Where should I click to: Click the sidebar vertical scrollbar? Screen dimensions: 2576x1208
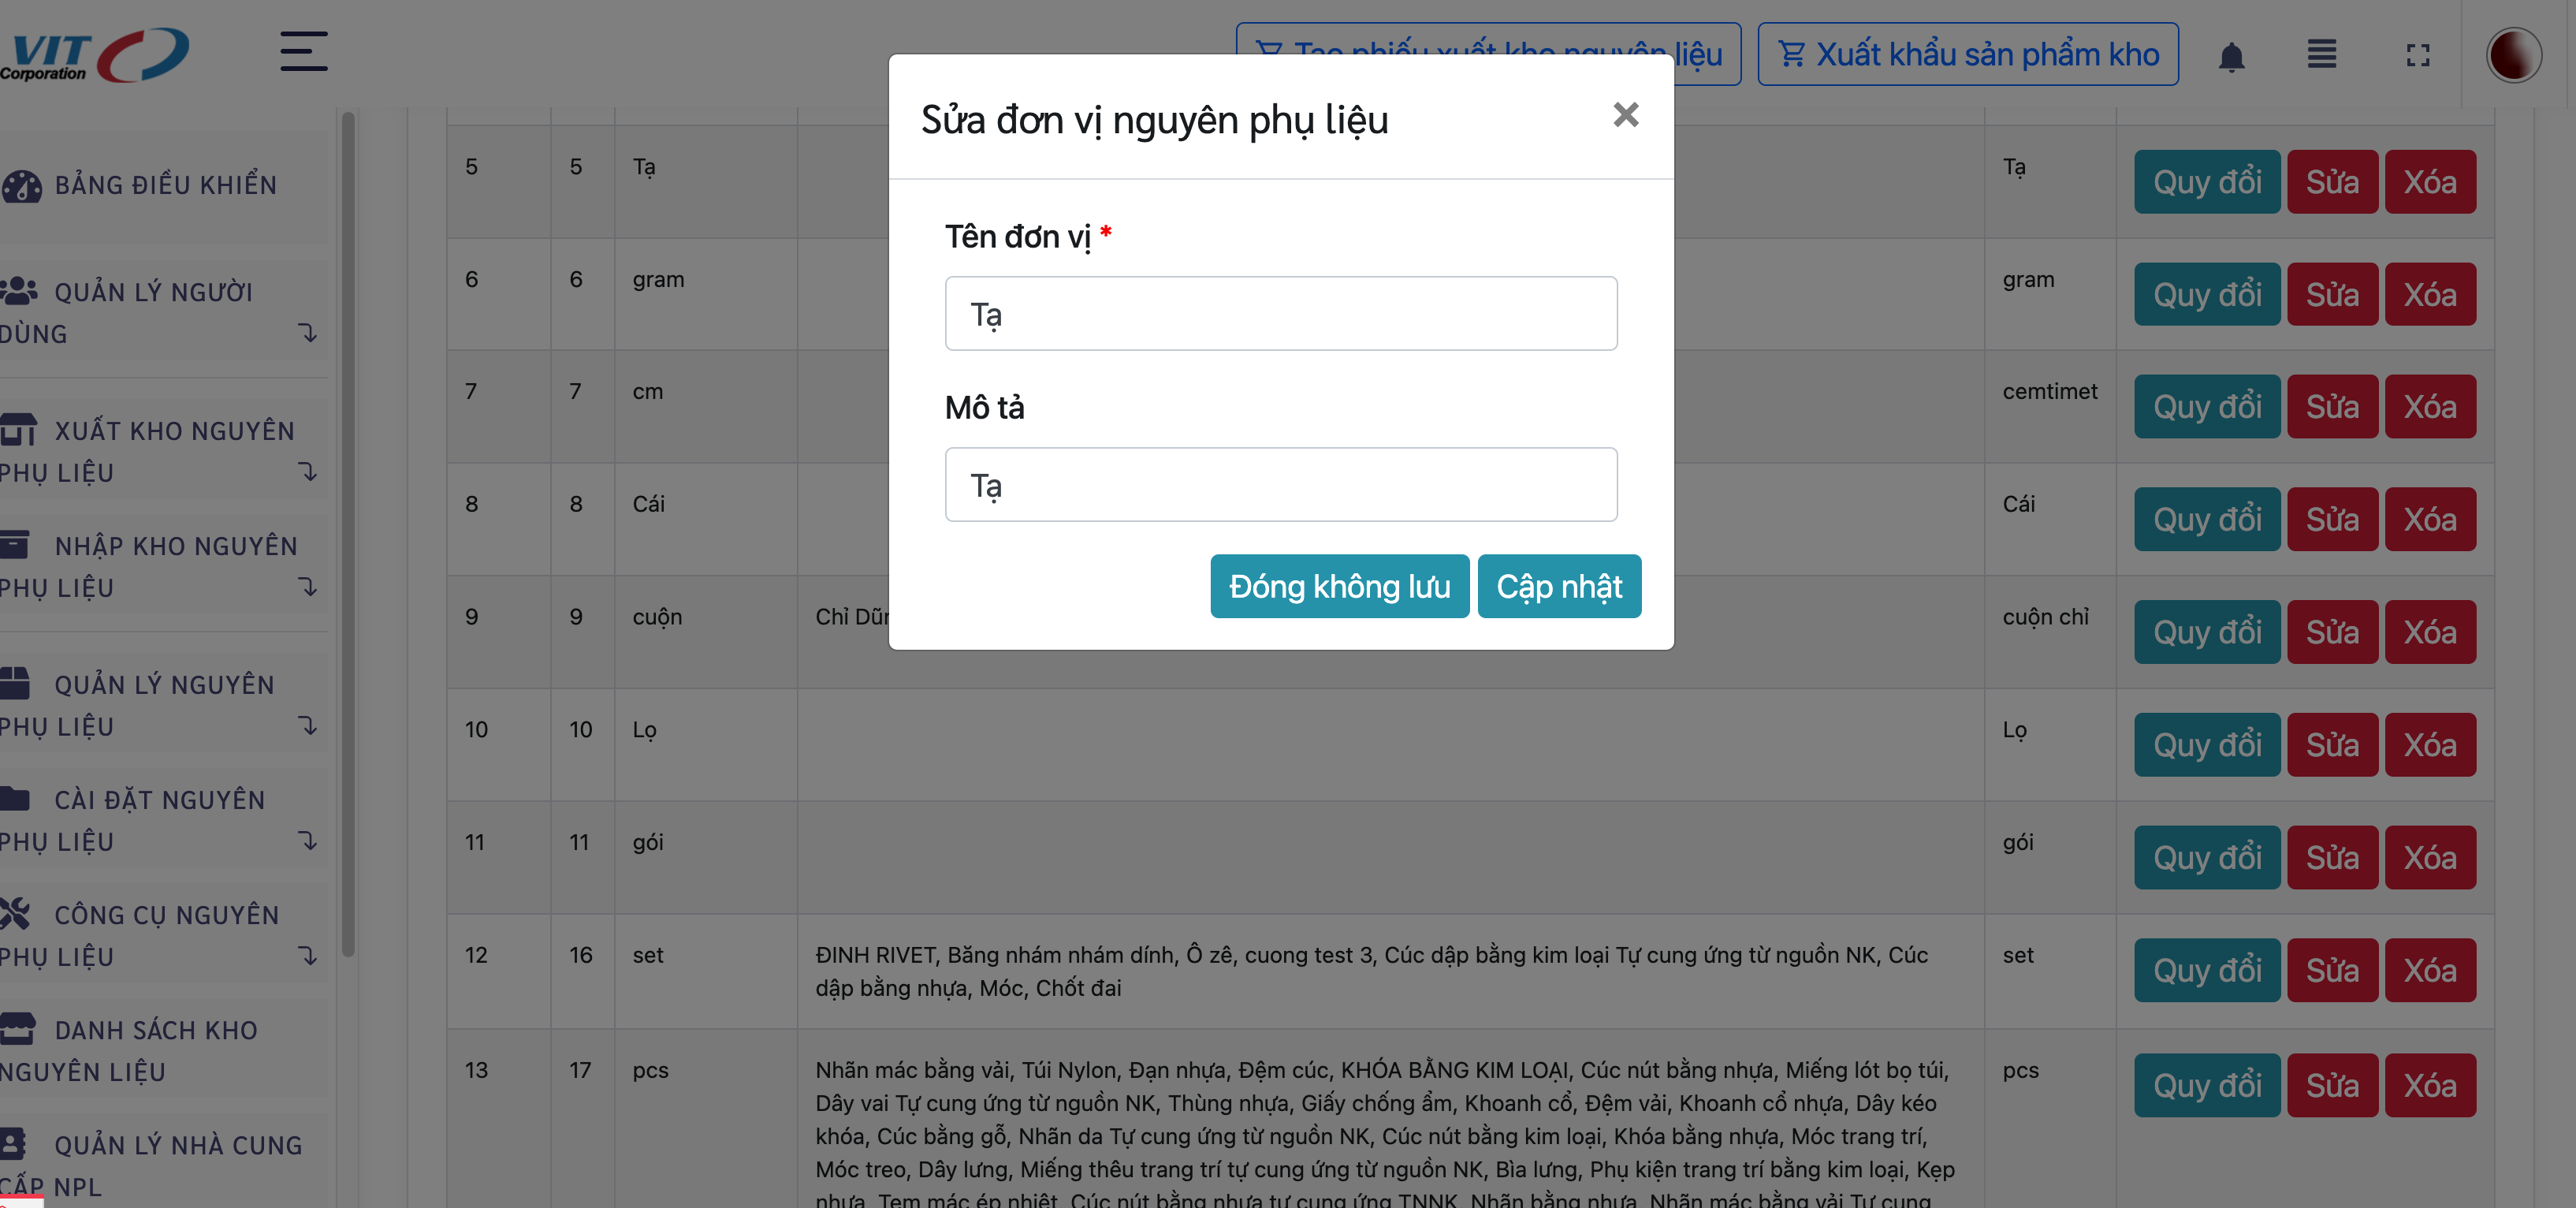pos(348,535)
